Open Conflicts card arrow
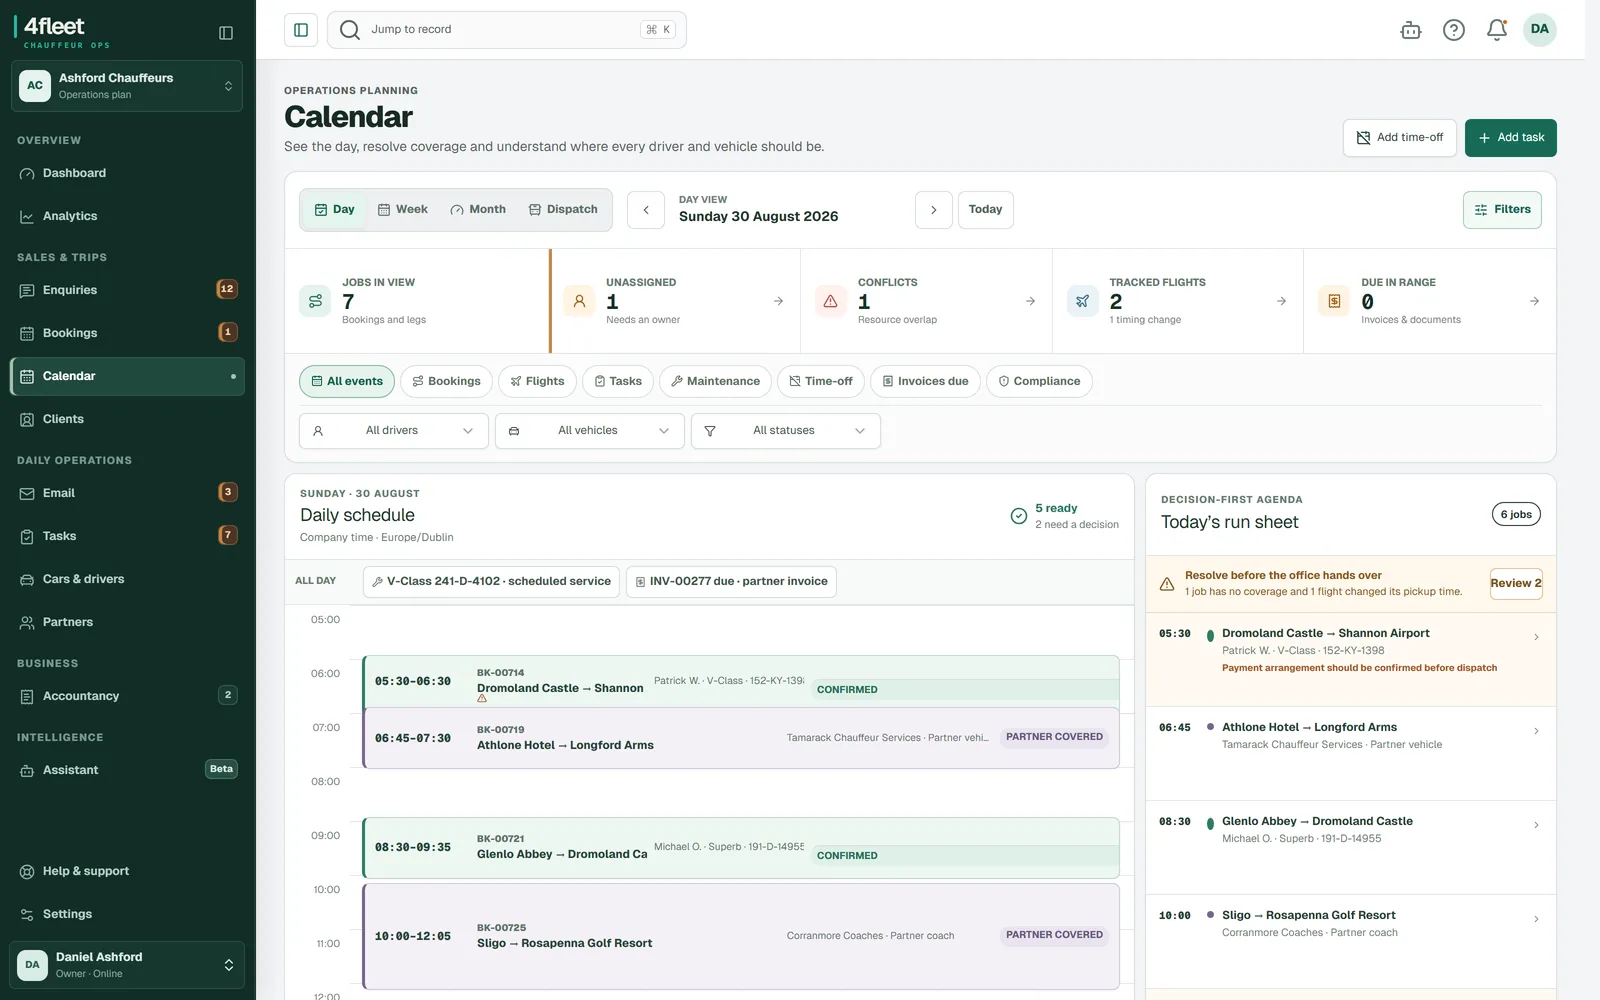Image resolution: width=1600 pixels, height=1000 pixels. click(x=1031, y=301)
